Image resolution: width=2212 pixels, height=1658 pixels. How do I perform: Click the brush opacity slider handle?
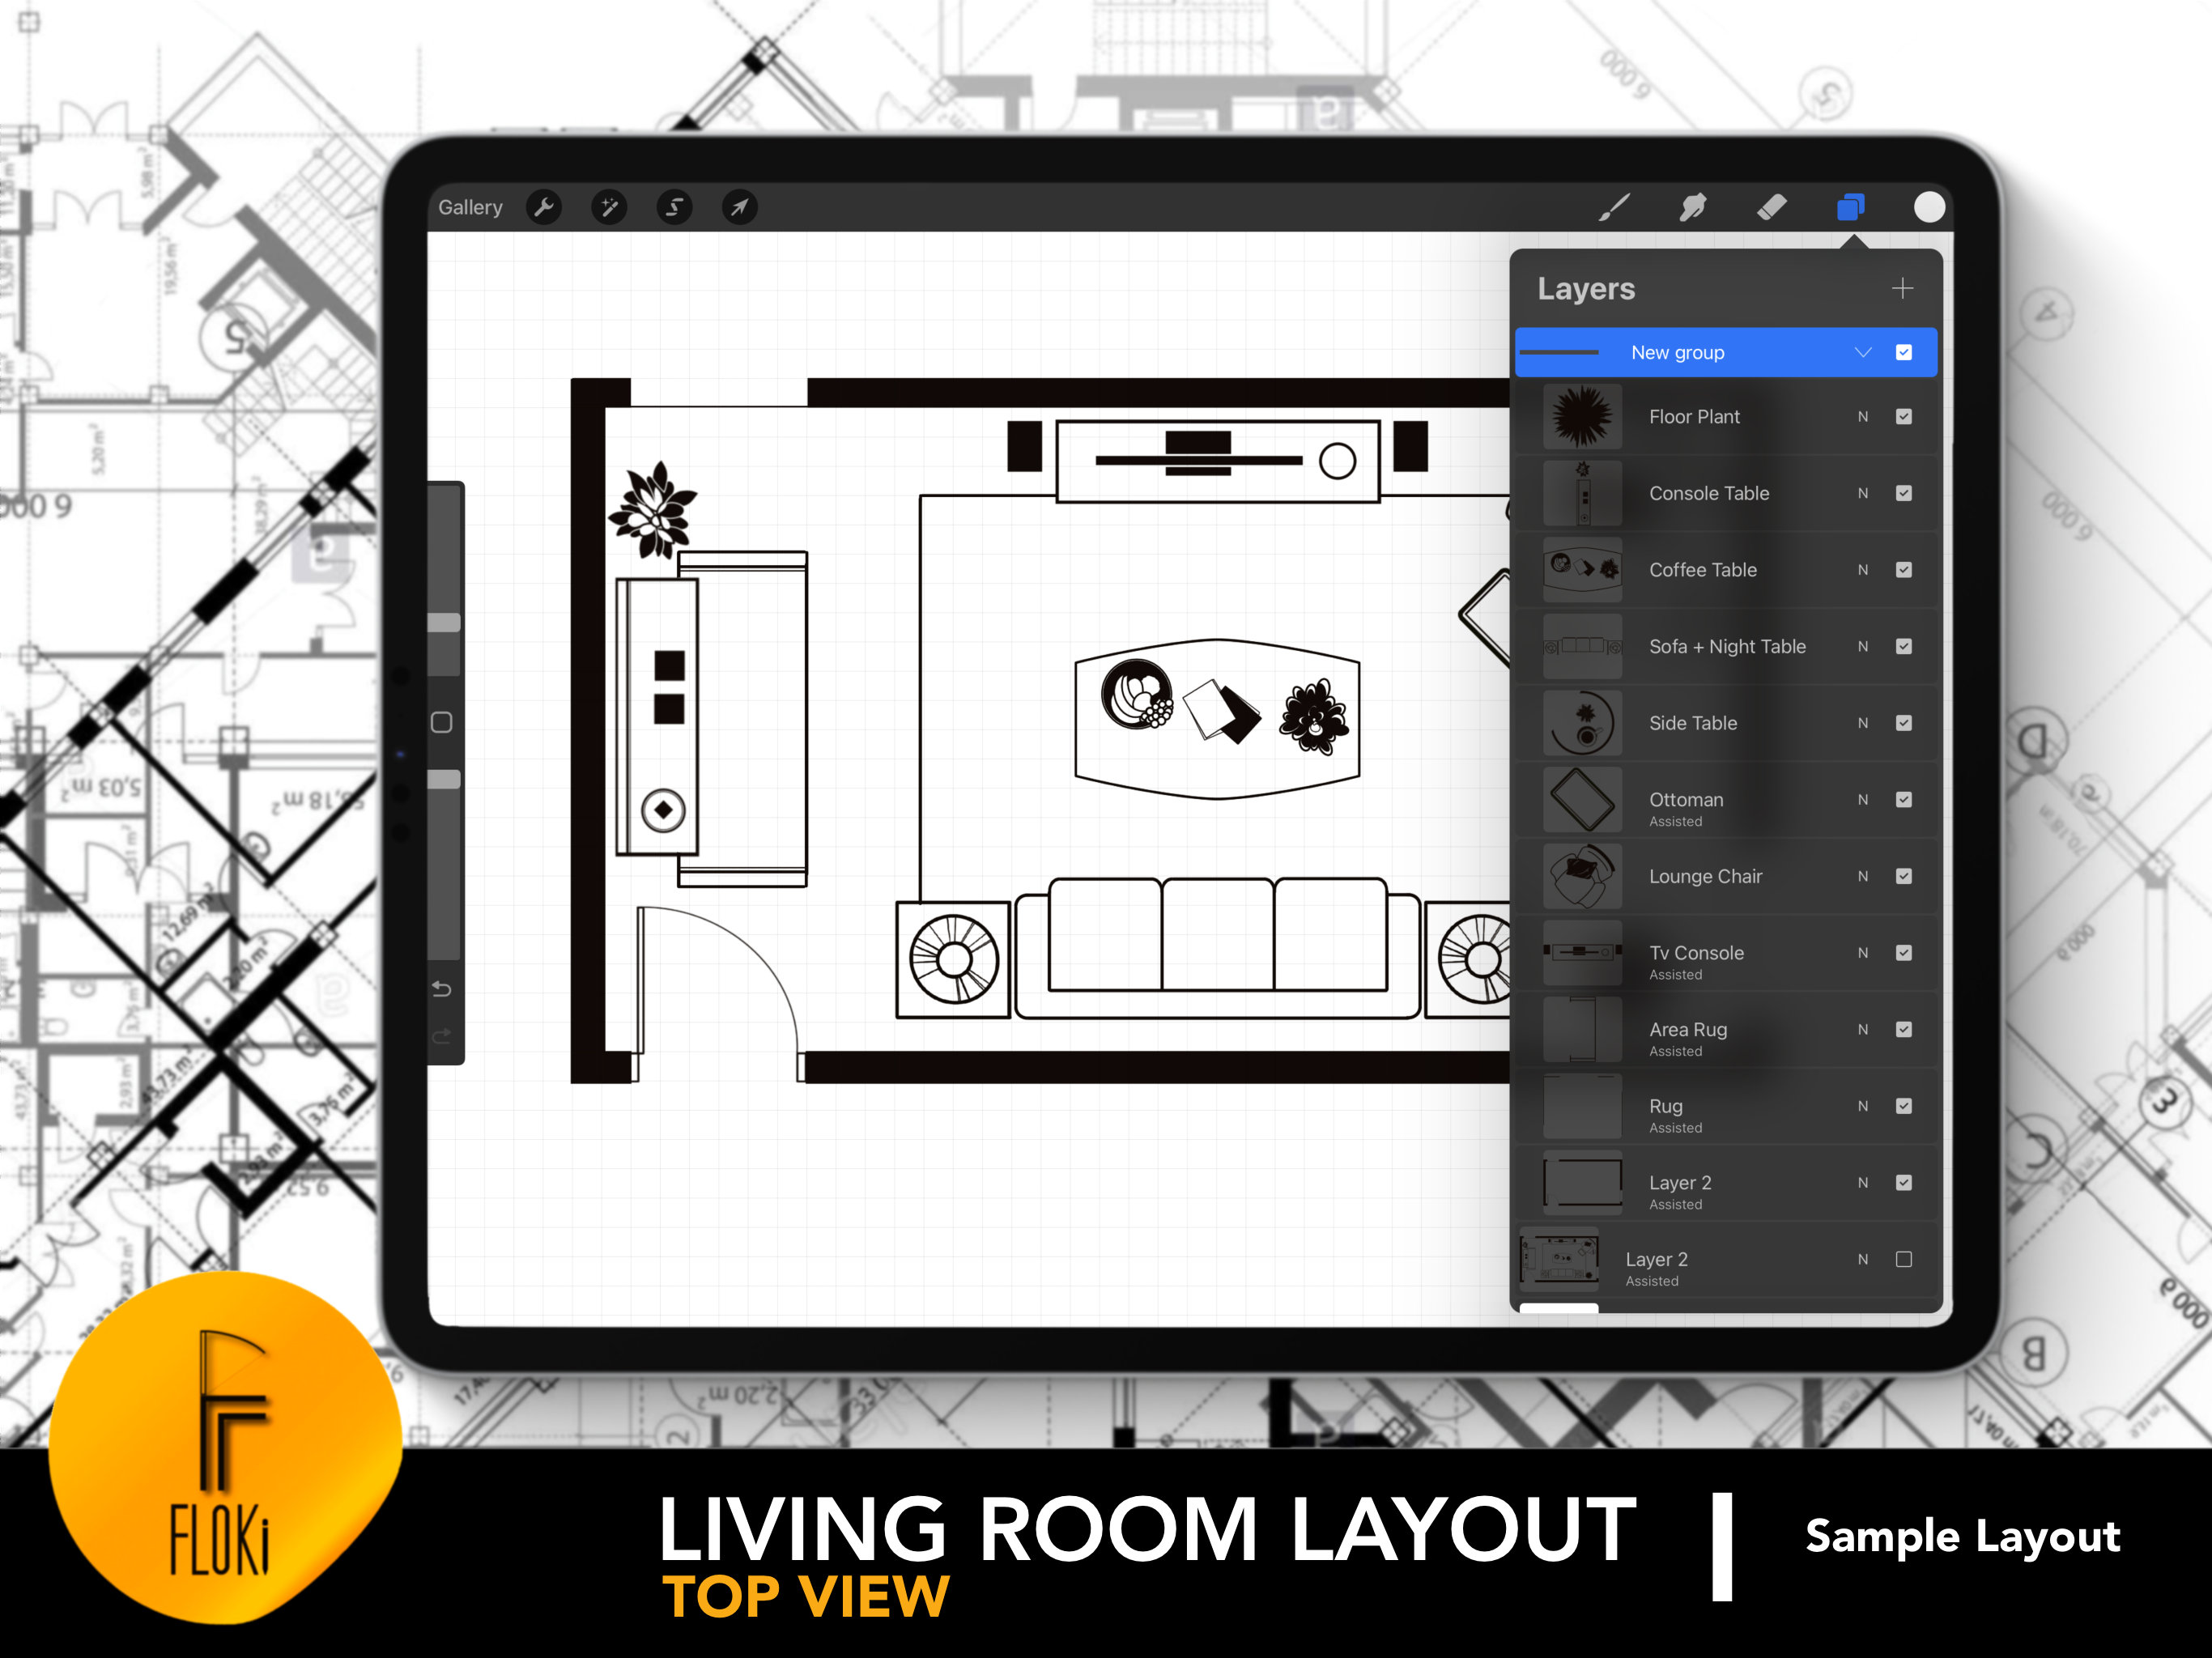click(x=444, y=779)
